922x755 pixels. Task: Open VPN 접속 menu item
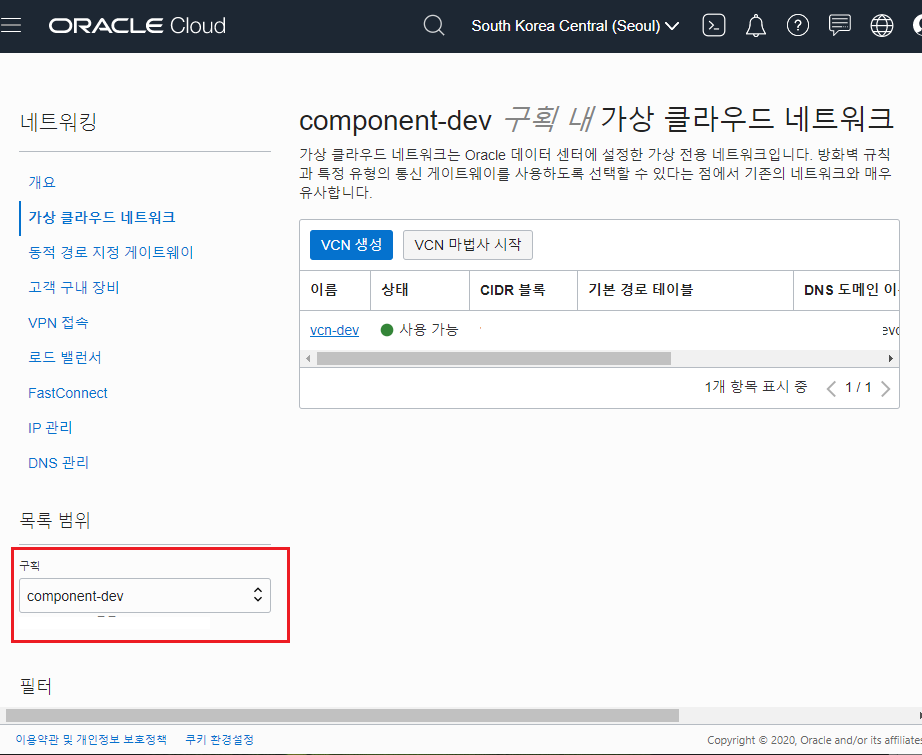point(58,323)
